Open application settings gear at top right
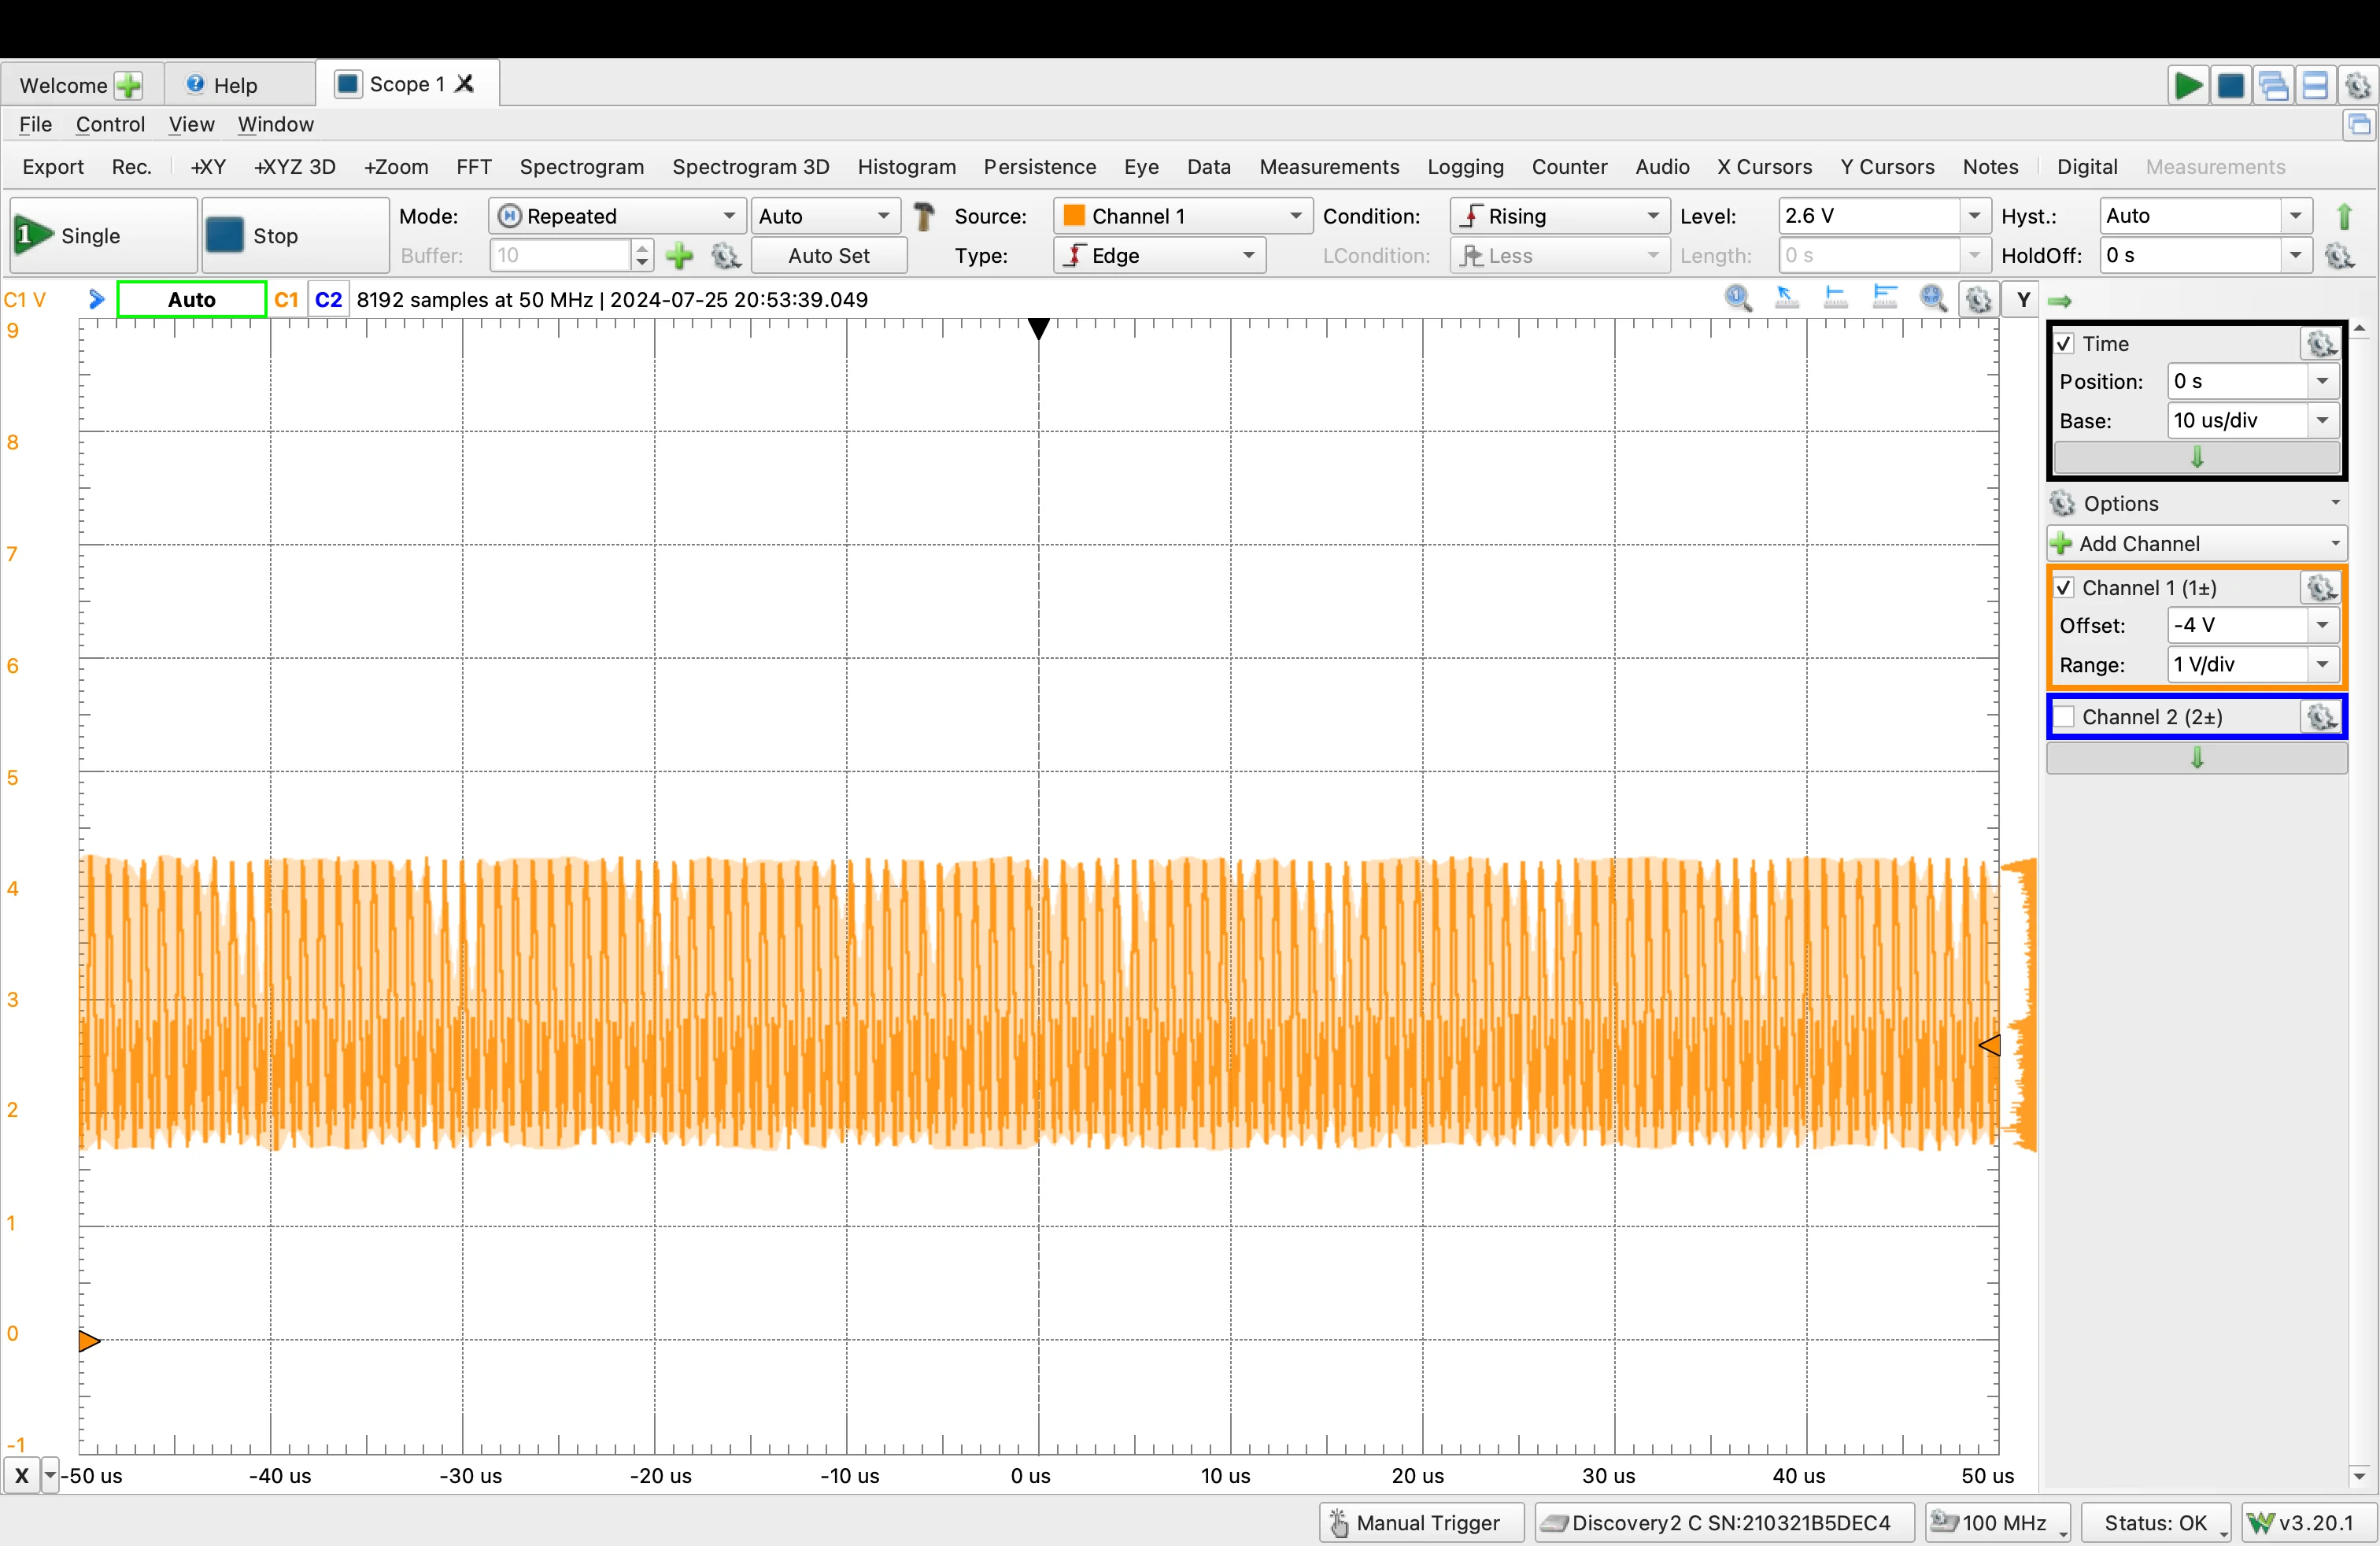The height and width of the screenshot is (1546, 2380). pyautogui.click(x=2358, y=85)
